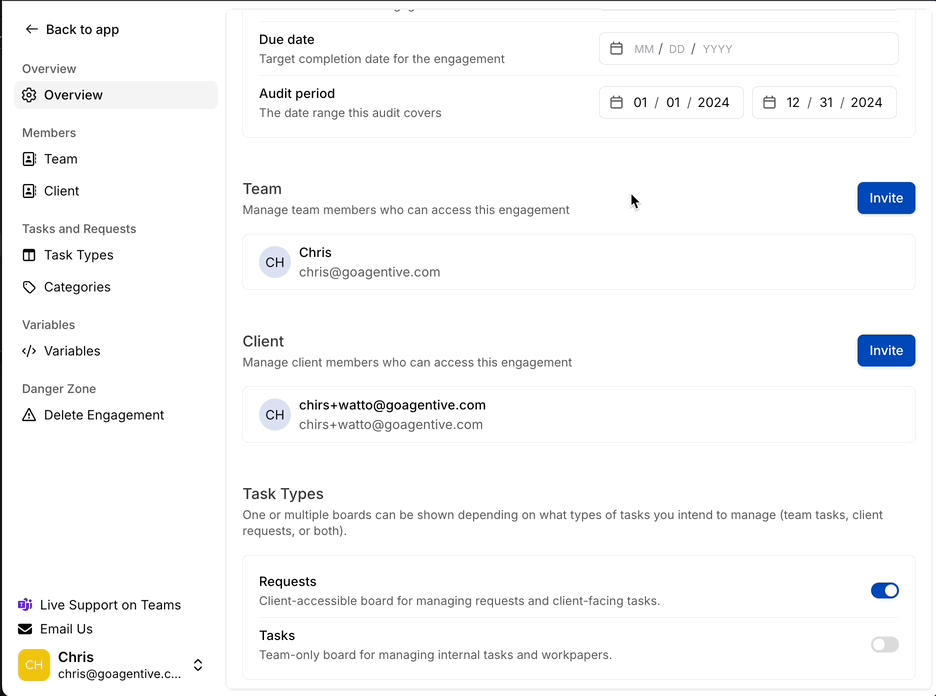Click the Categories tag icon

[x=29, y=287]
